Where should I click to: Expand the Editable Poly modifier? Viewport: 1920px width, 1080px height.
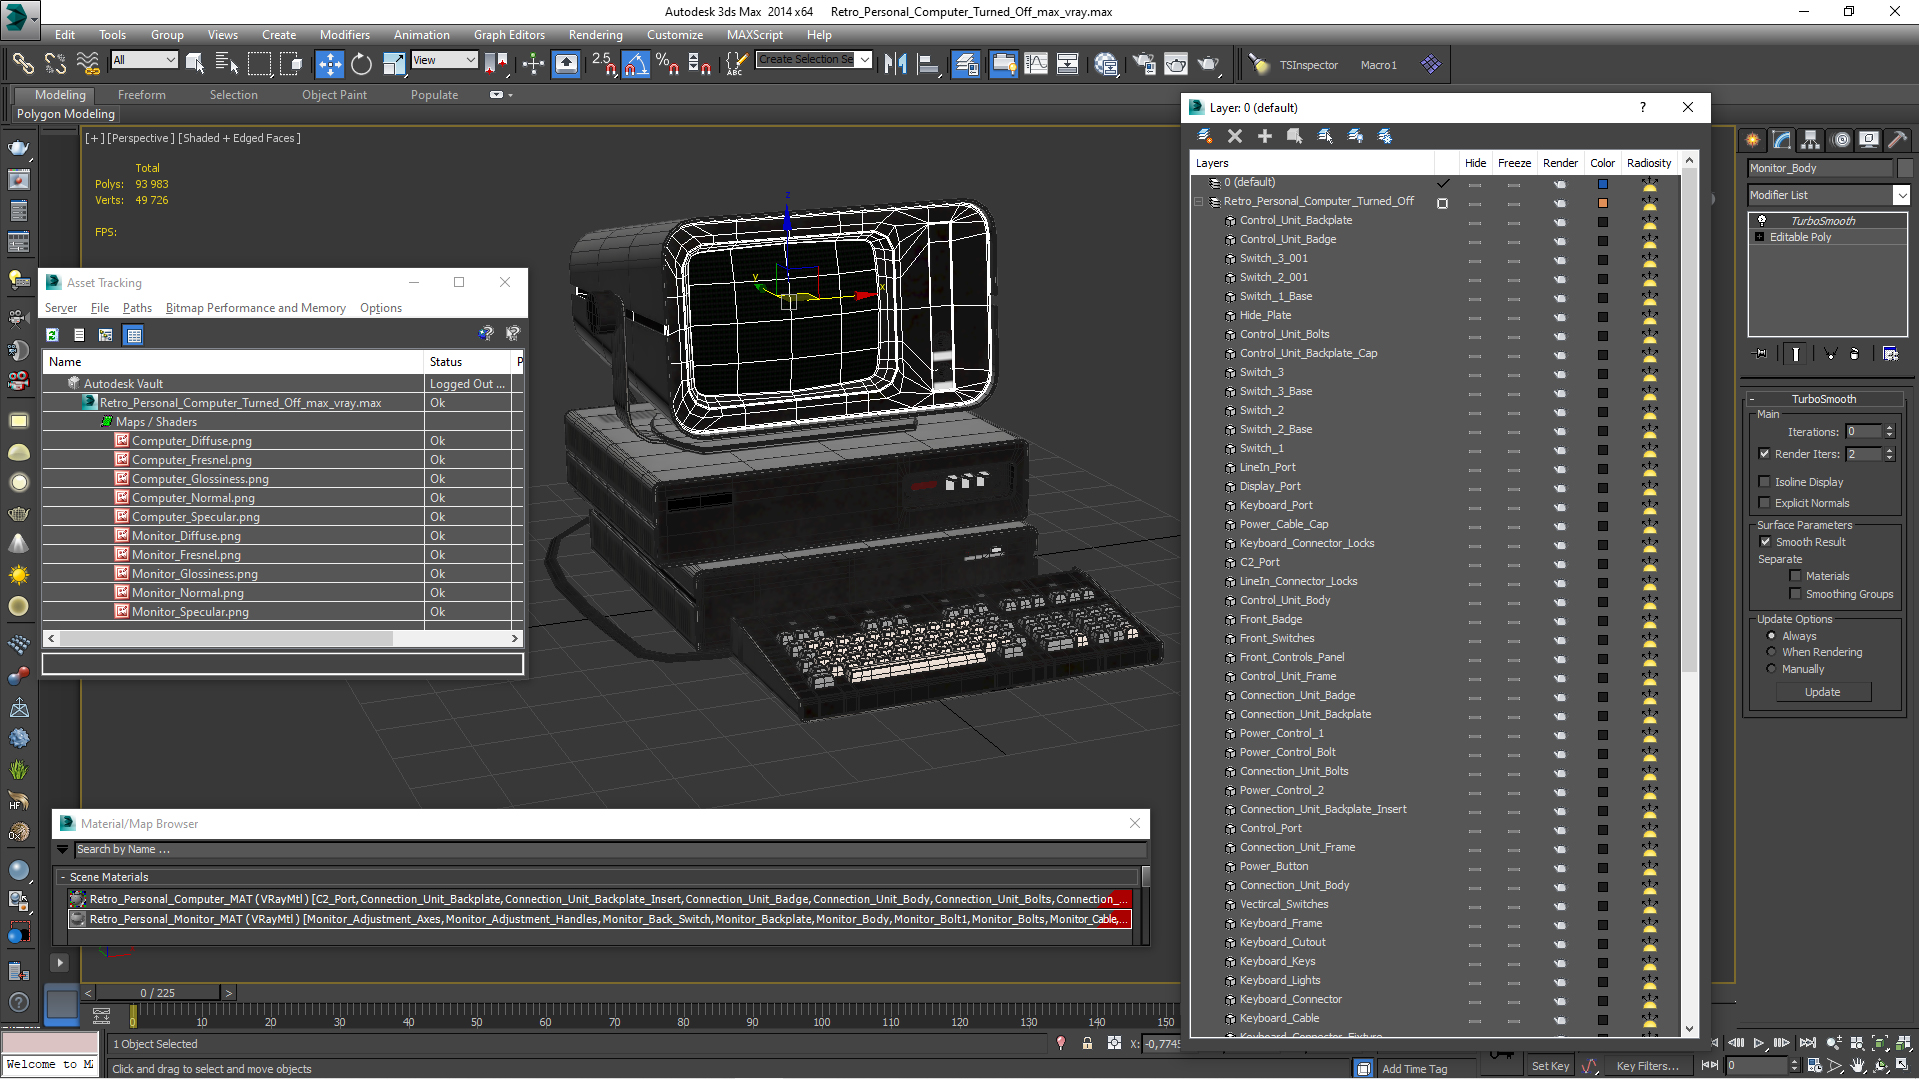[x=1759, y=237]
